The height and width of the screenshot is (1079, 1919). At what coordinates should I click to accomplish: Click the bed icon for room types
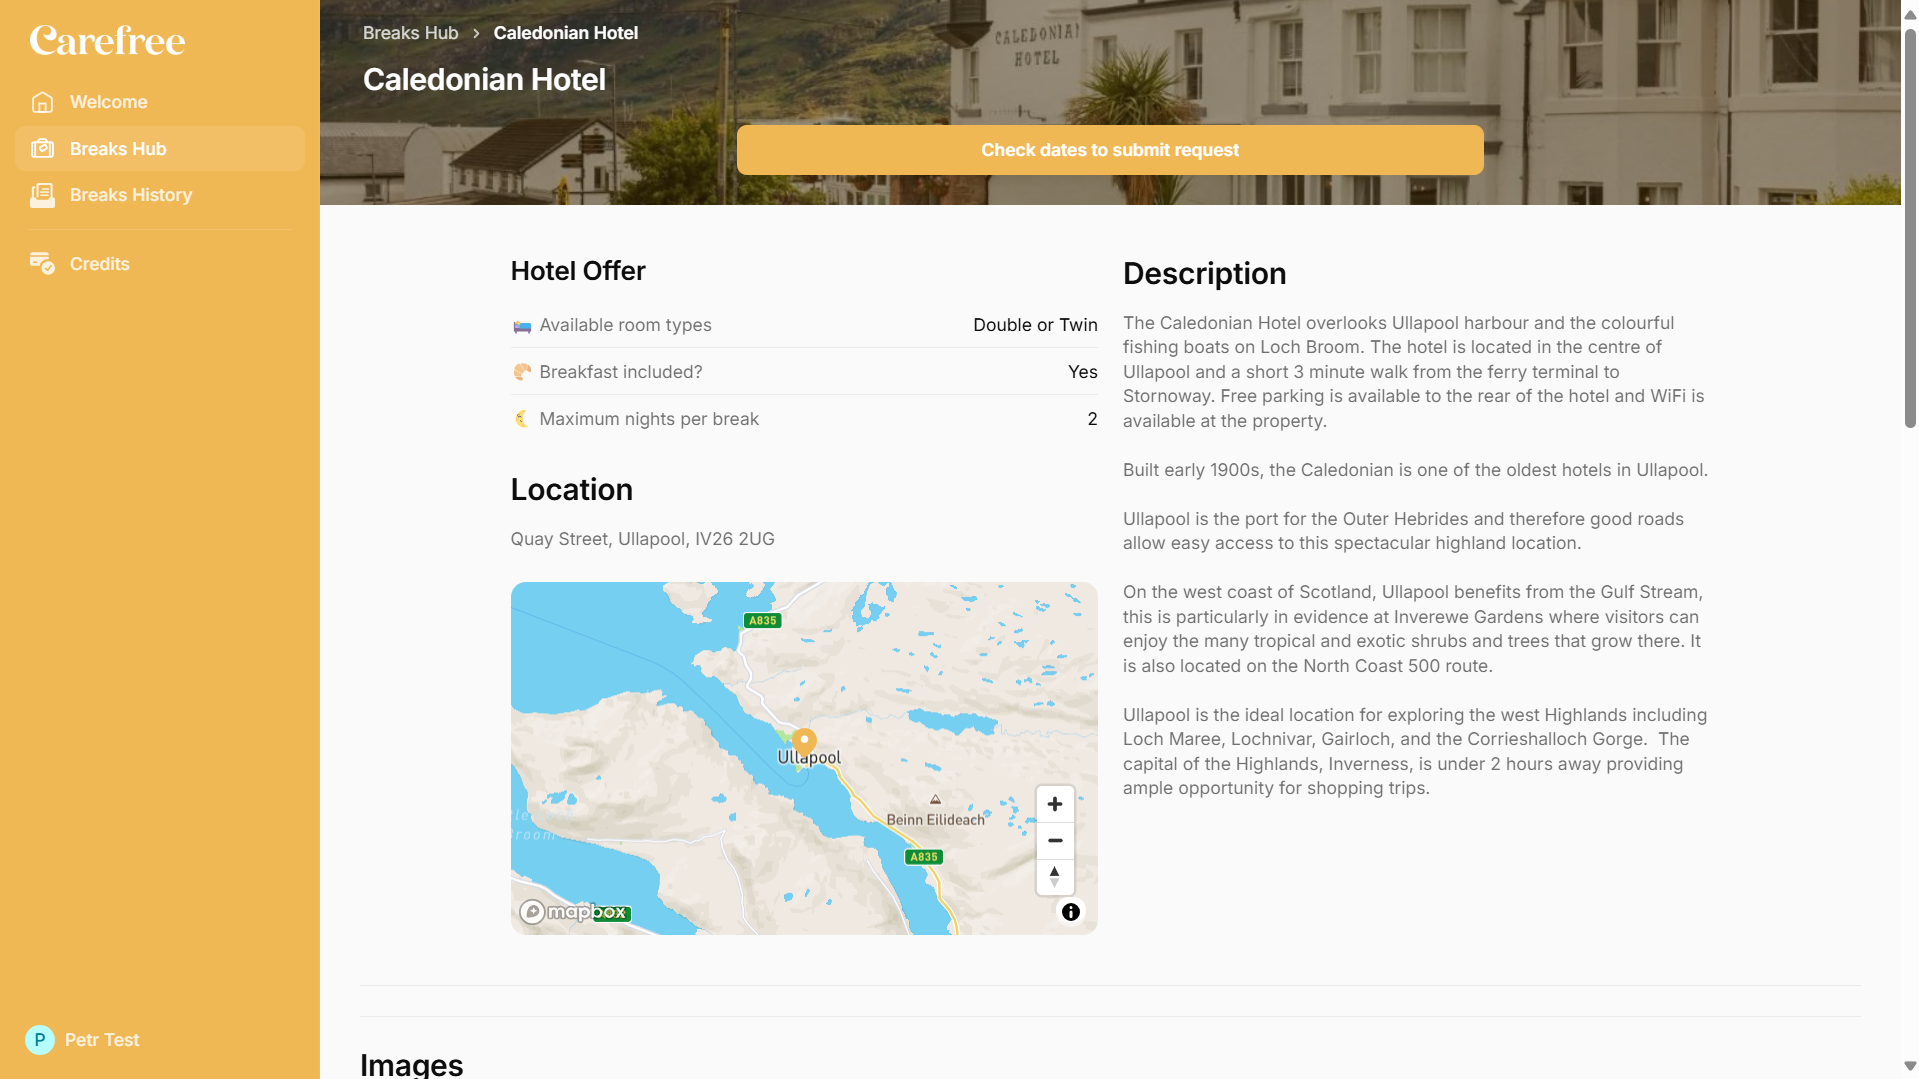pos(522,326)
